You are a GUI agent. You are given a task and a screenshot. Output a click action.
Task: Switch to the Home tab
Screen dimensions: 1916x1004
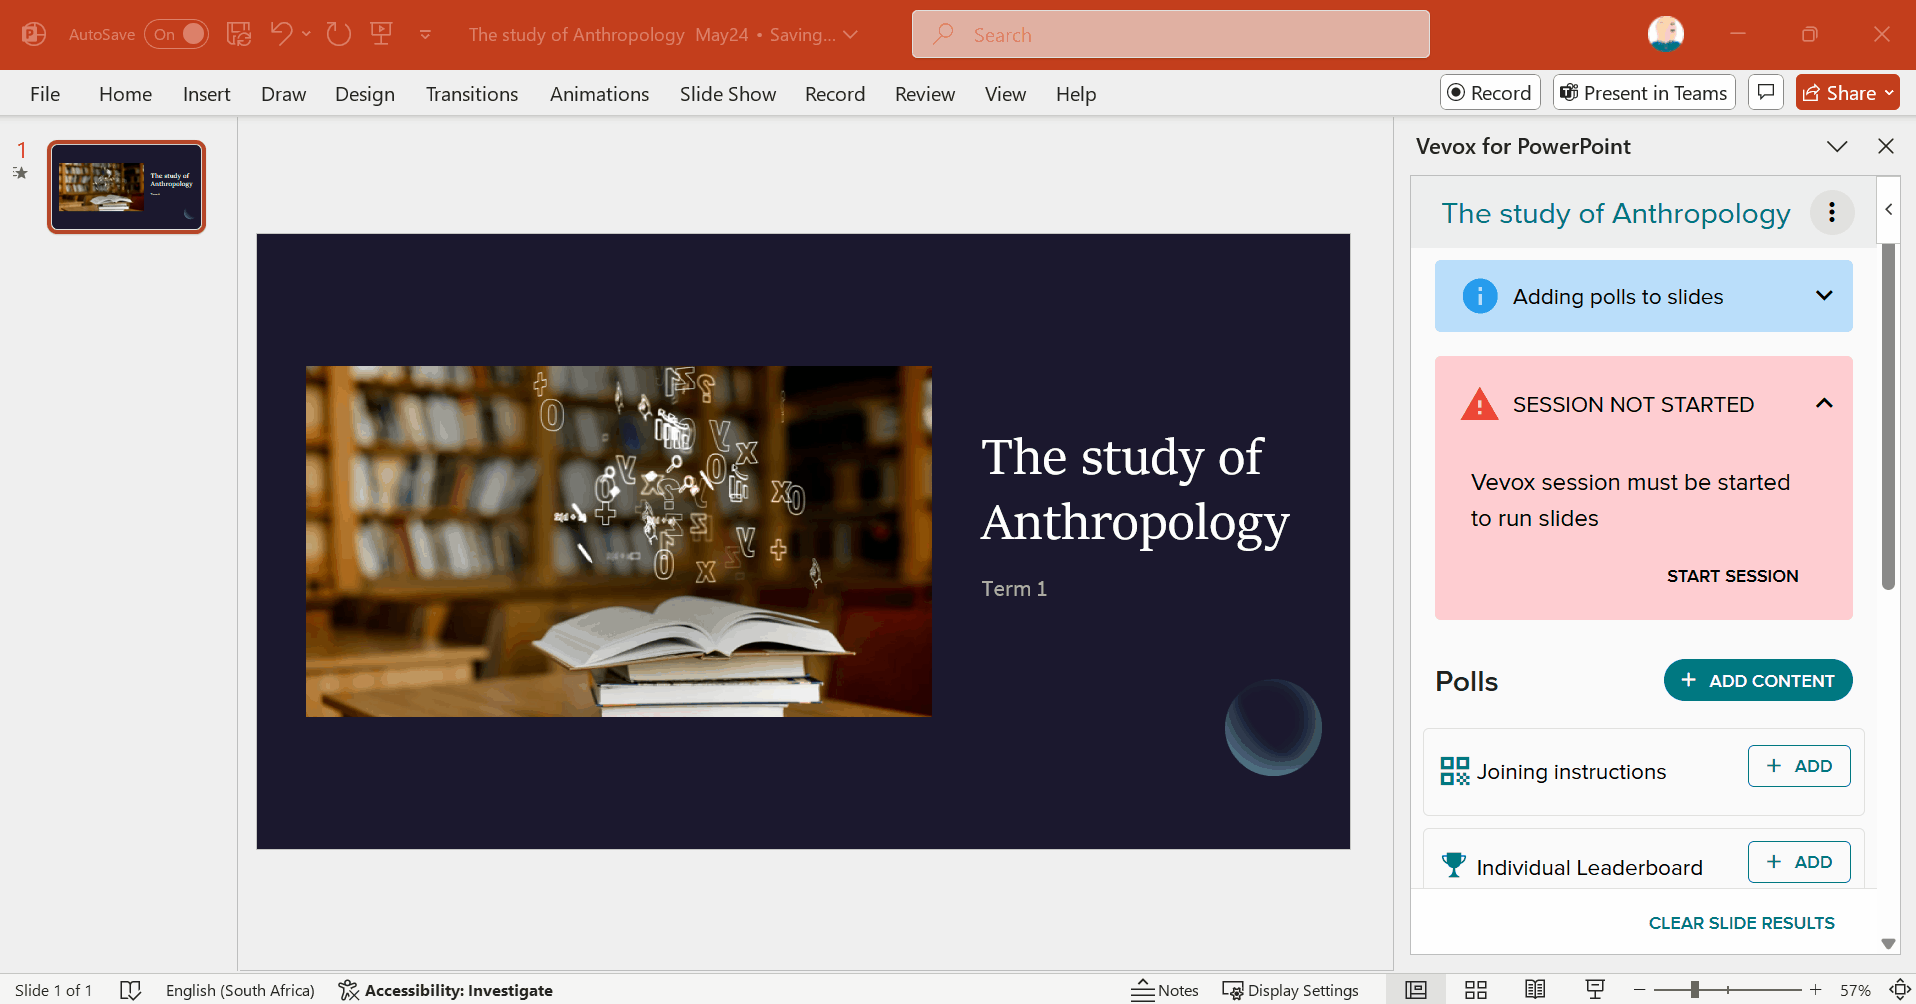pos(125,94)
